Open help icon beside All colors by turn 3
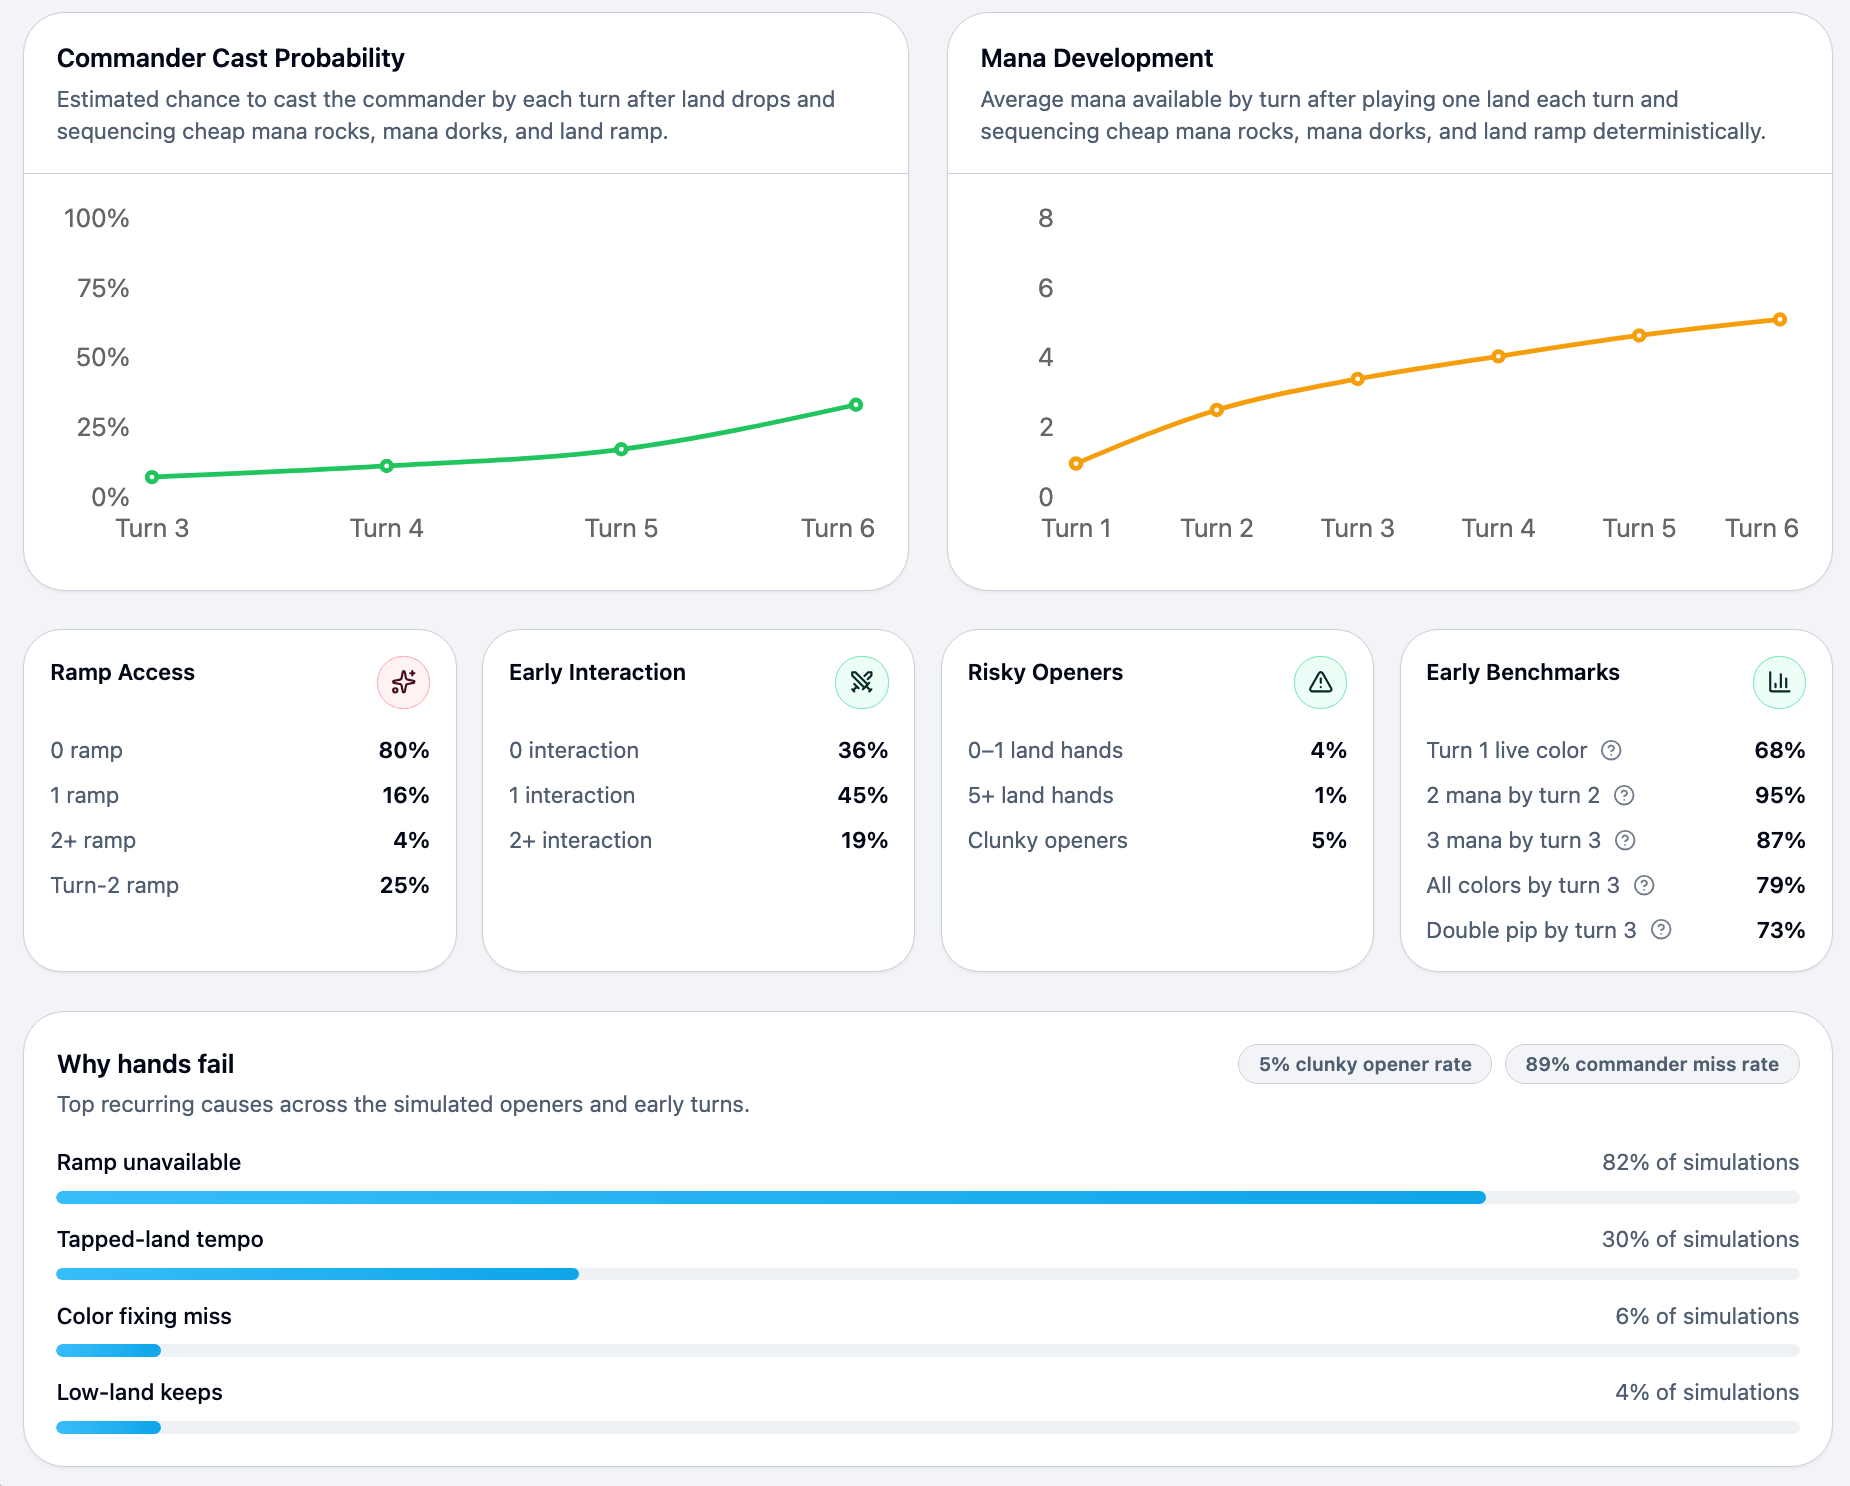 click(x=1644, y=885)
